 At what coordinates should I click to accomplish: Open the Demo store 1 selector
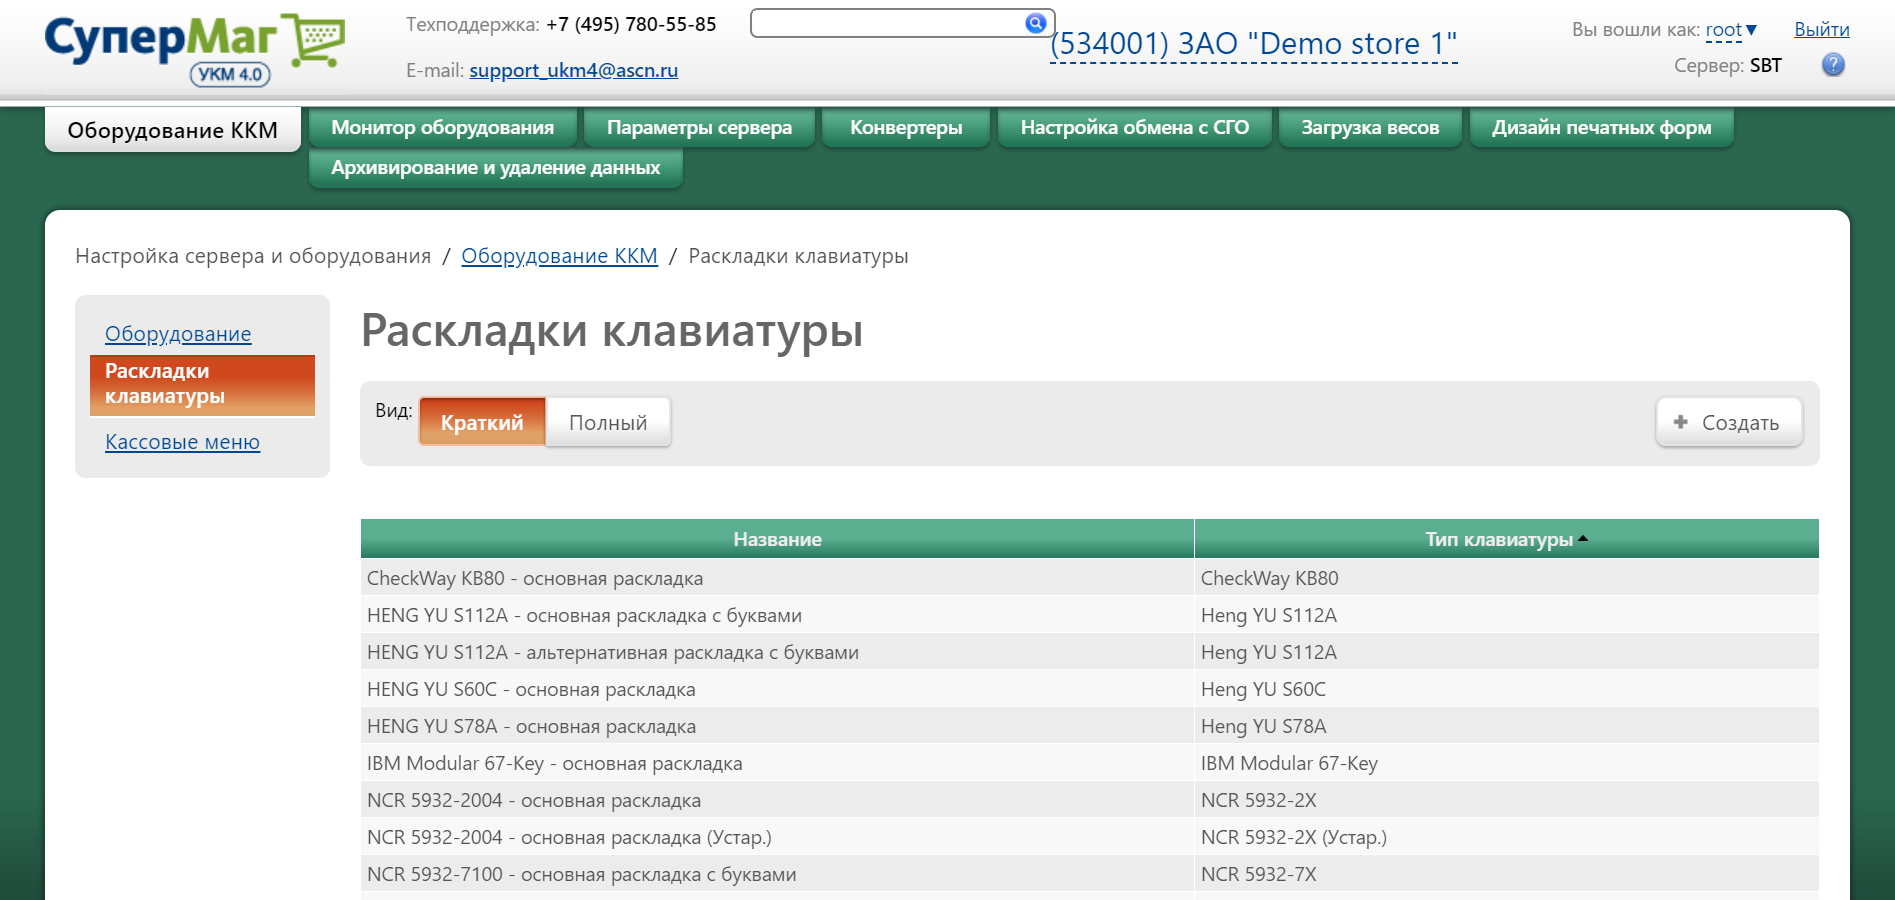1253,44
